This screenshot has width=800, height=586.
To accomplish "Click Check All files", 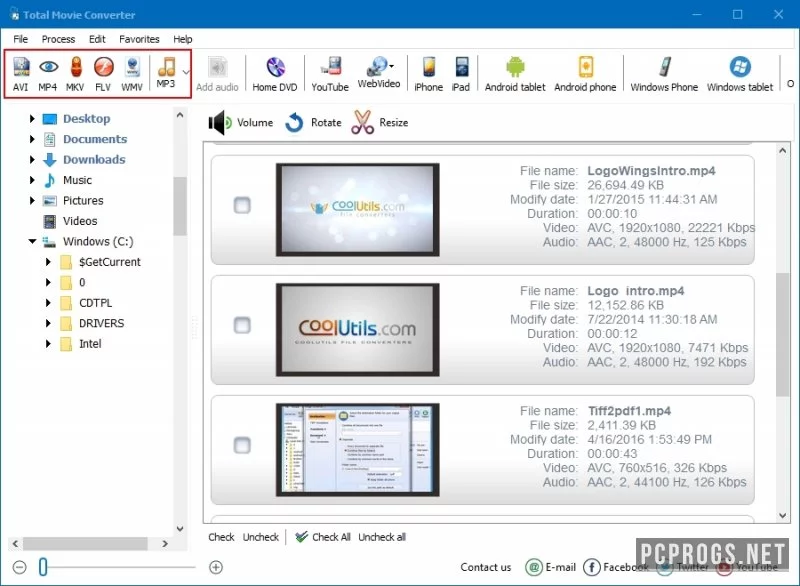I will point(322,537).
